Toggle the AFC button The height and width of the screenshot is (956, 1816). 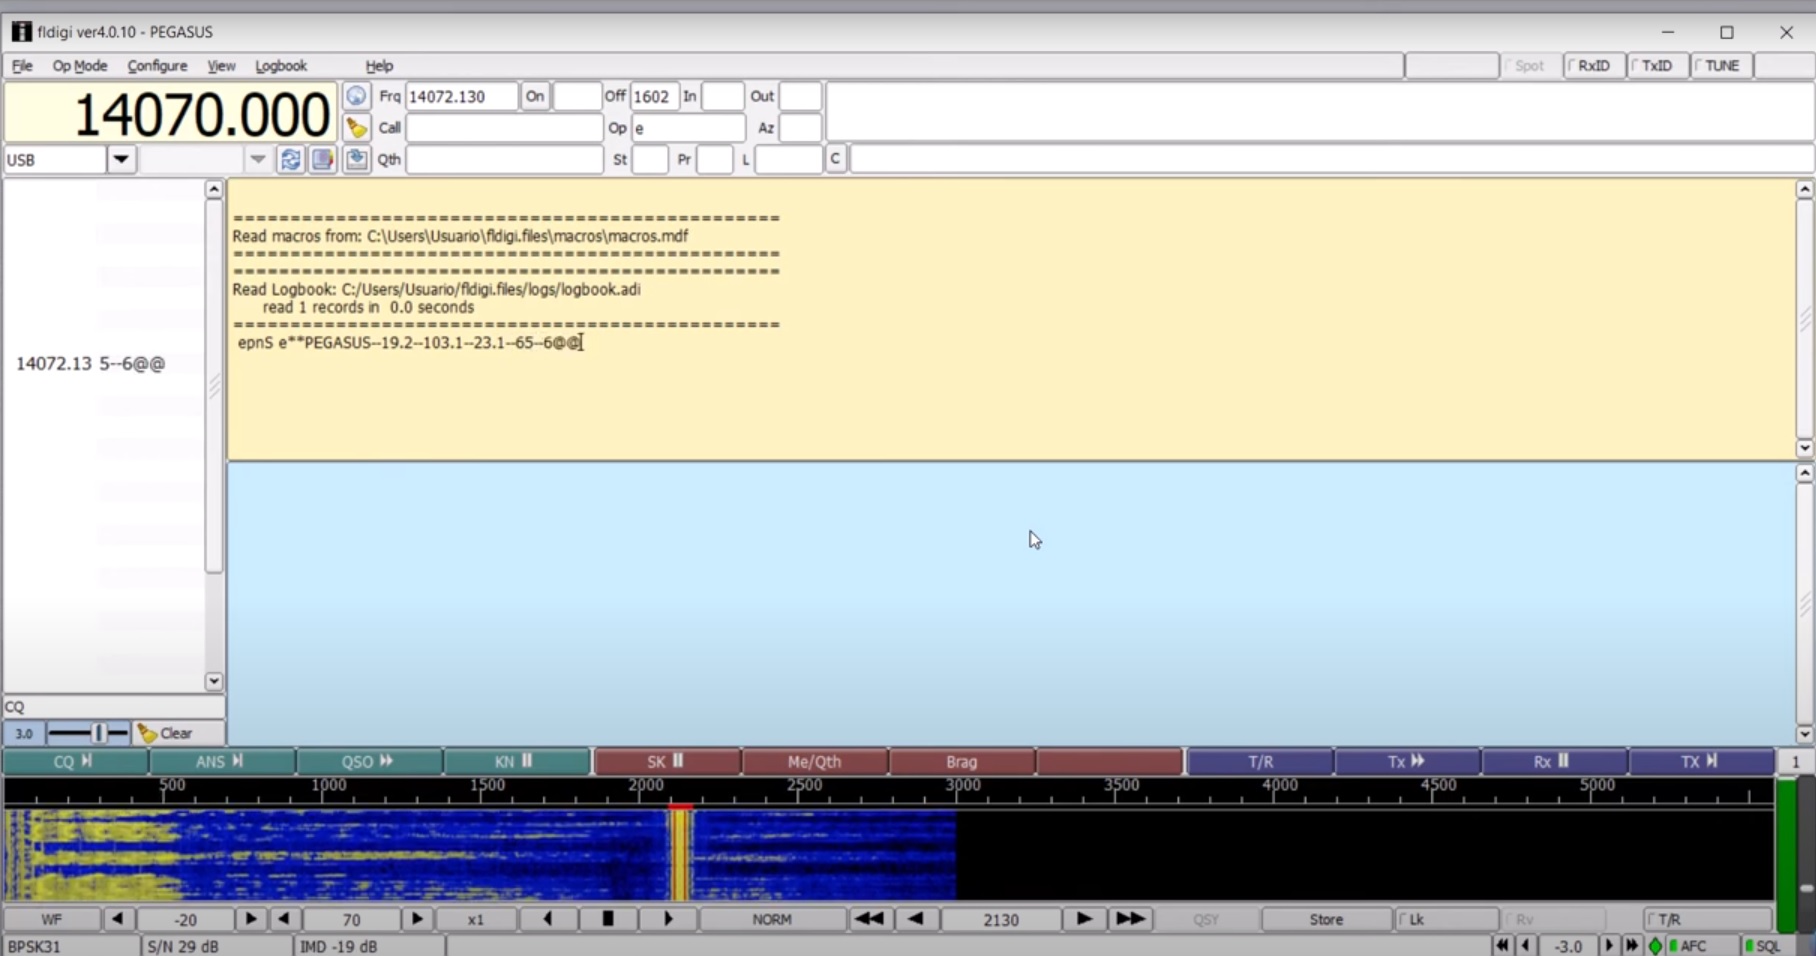tap(1689, 946)
